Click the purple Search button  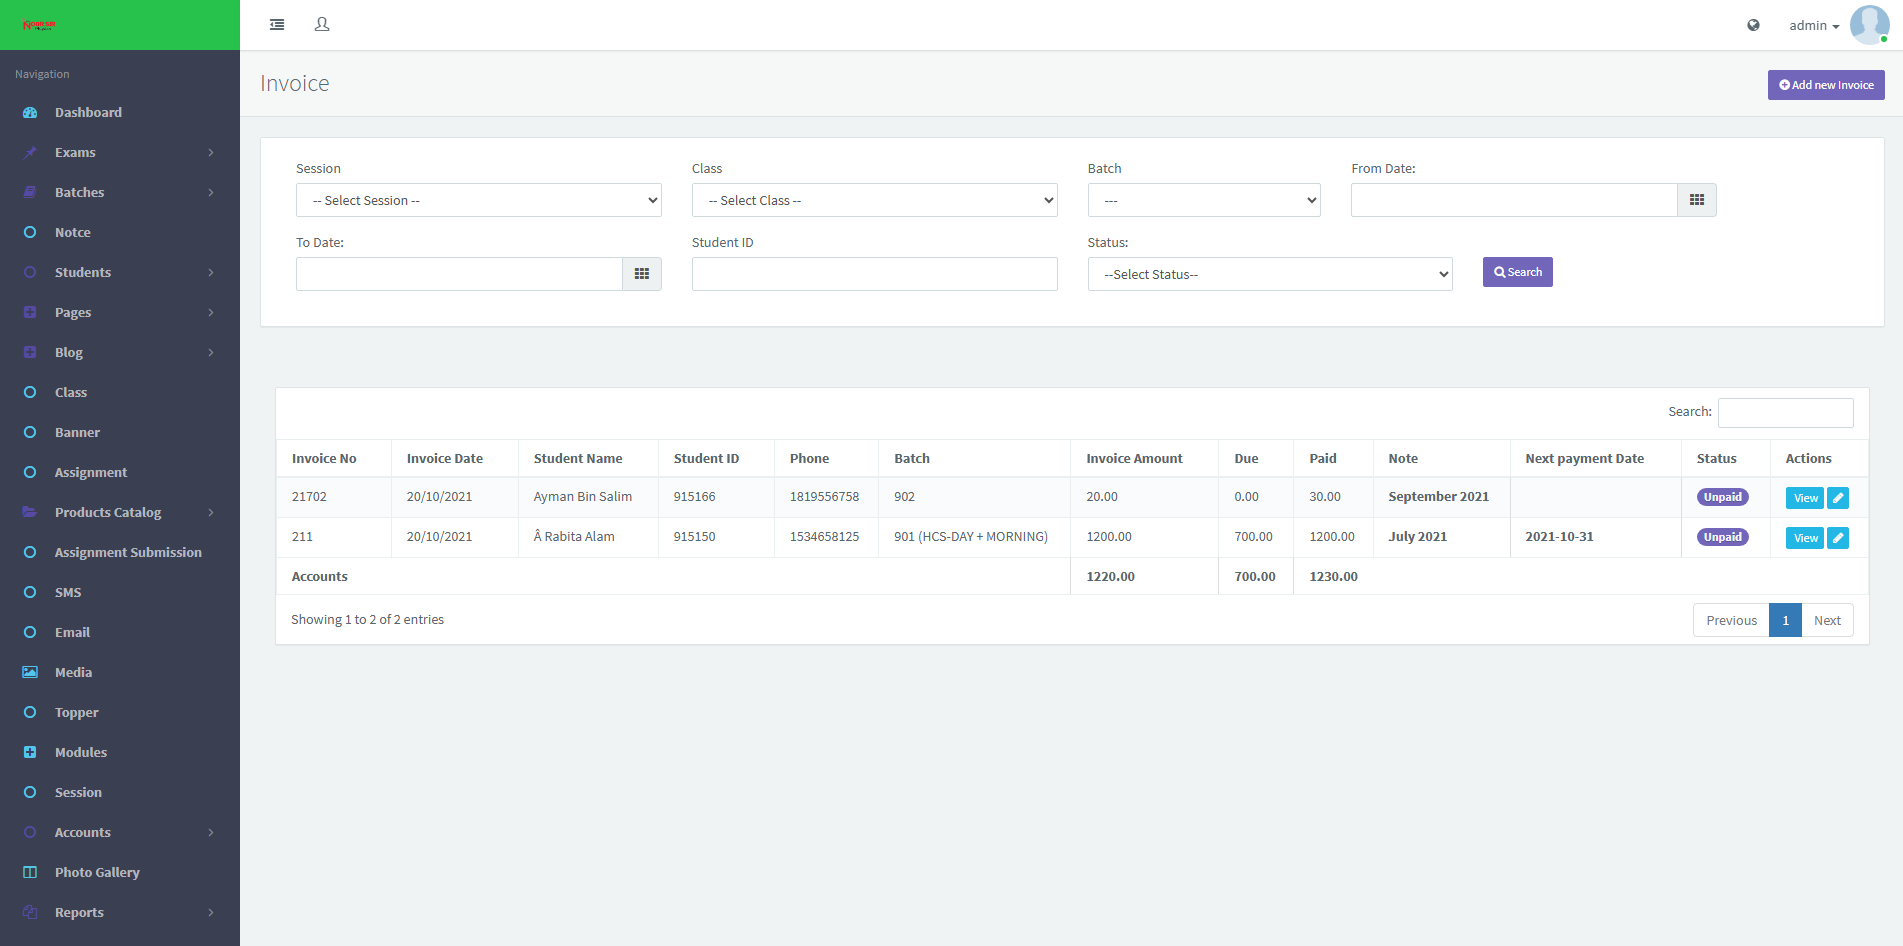coord(1517,272)
